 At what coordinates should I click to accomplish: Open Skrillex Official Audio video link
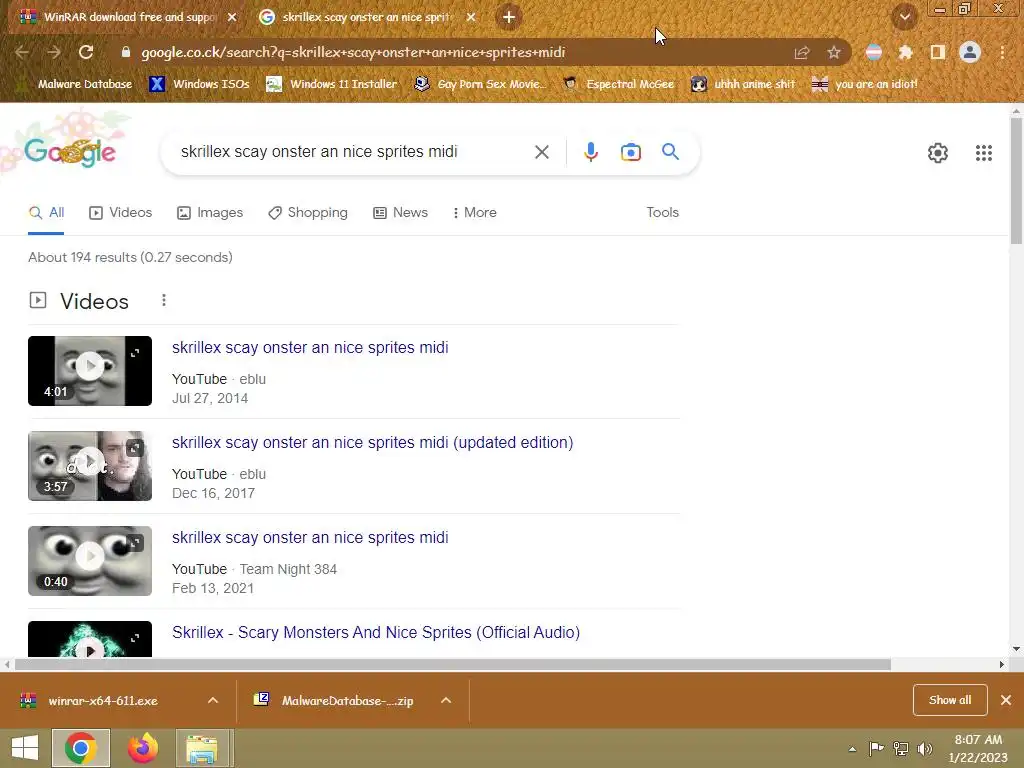click(x=376, y=633)
